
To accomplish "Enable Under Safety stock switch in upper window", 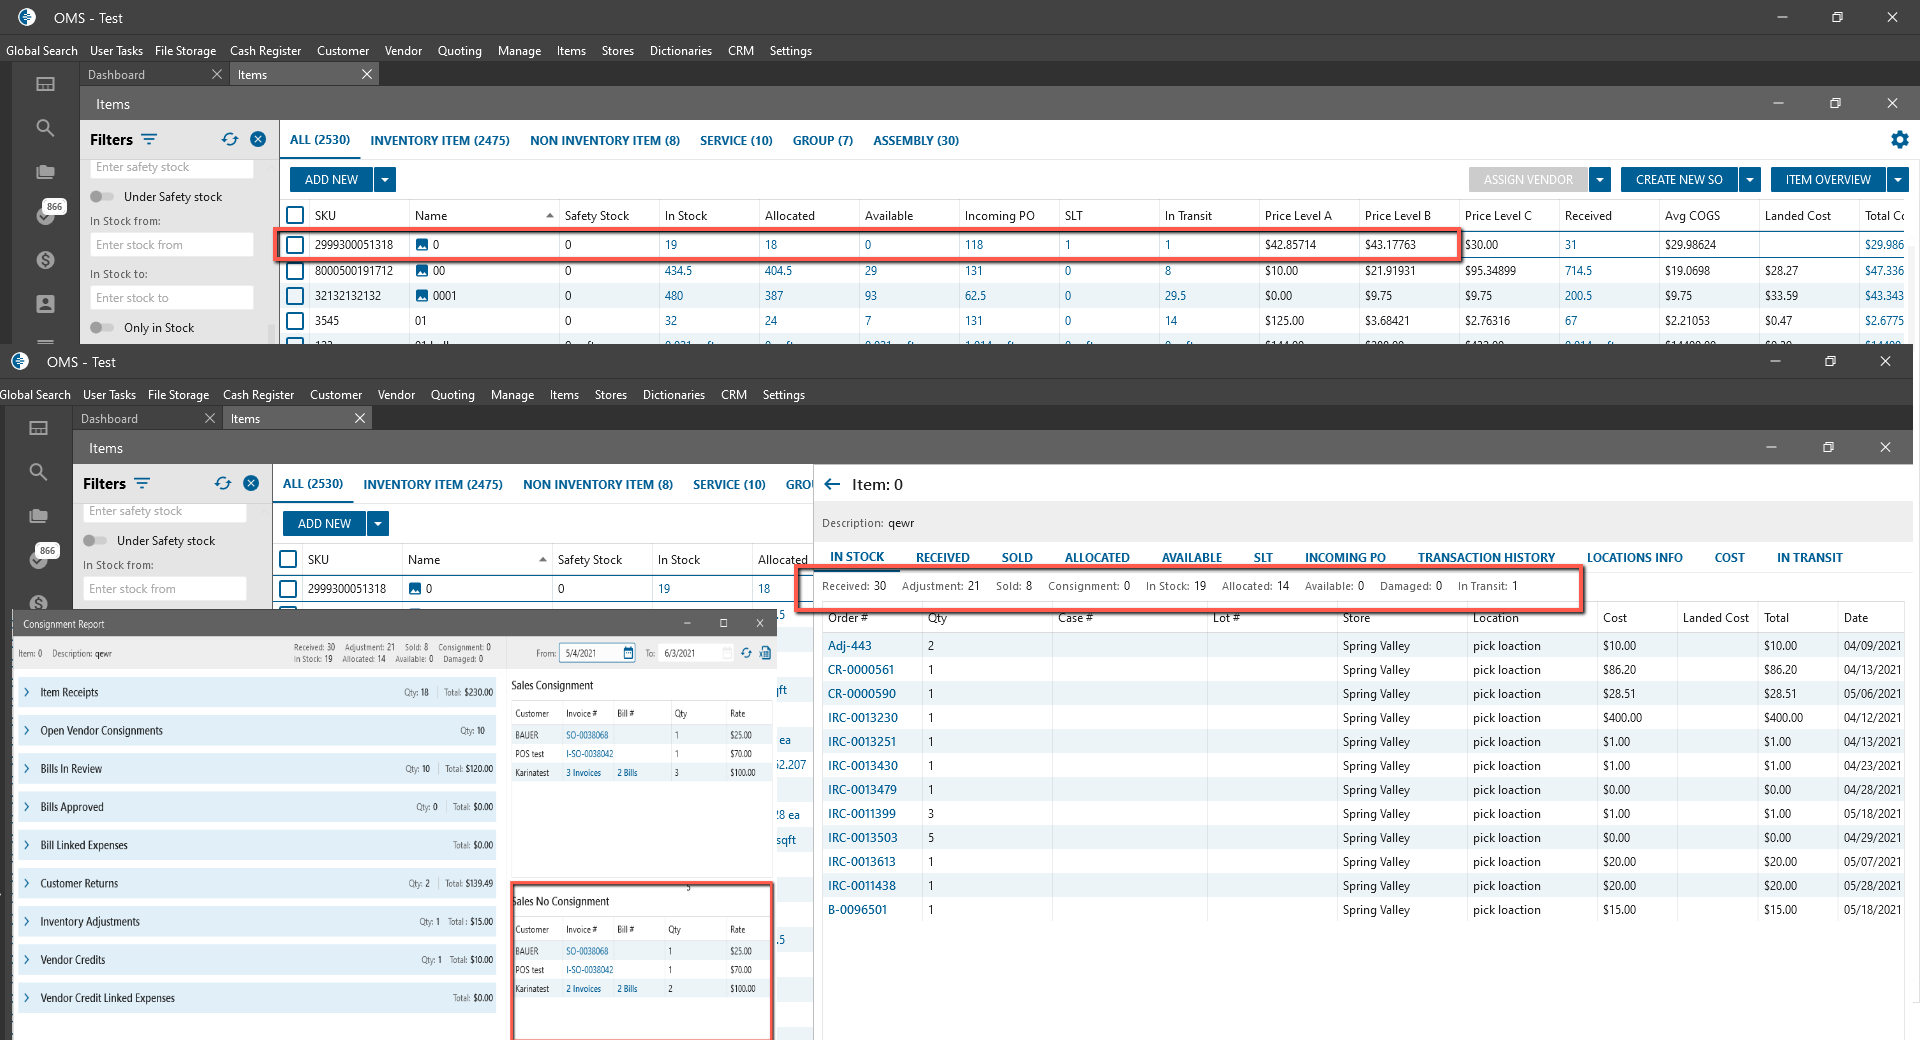I will (x=102, y=197).
